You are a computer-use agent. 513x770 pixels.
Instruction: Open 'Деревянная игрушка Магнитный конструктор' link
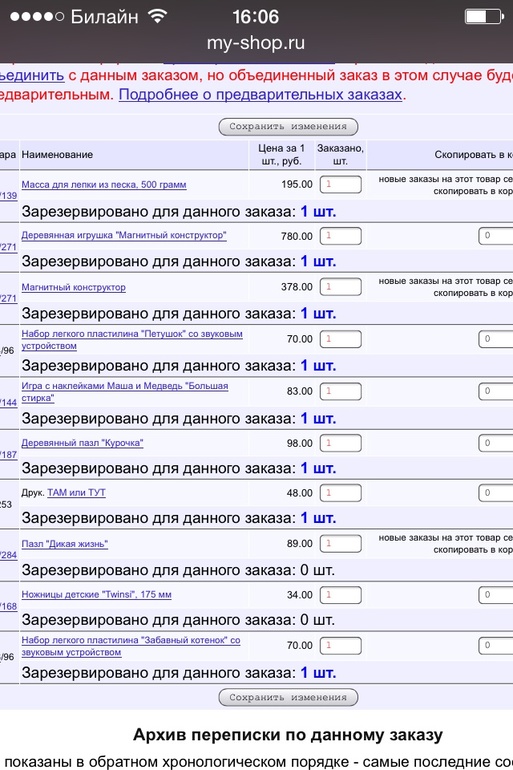pyautogui.click(x=124, y=235)
